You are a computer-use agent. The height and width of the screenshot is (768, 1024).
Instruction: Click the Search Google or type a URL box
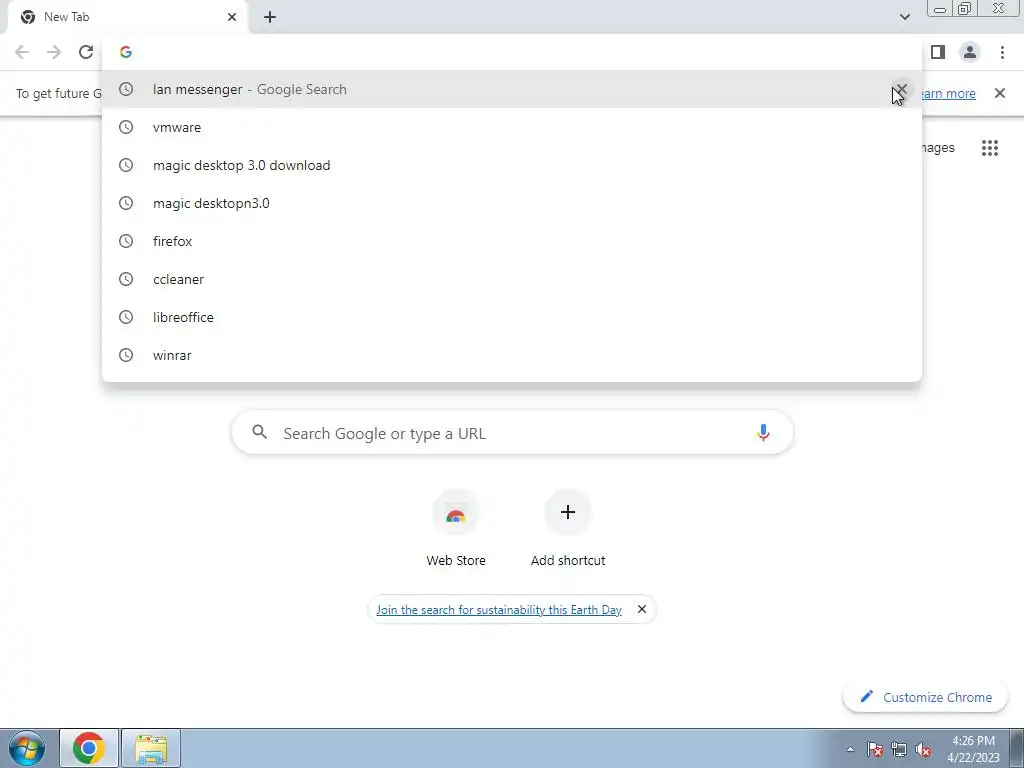click(512, 432)
